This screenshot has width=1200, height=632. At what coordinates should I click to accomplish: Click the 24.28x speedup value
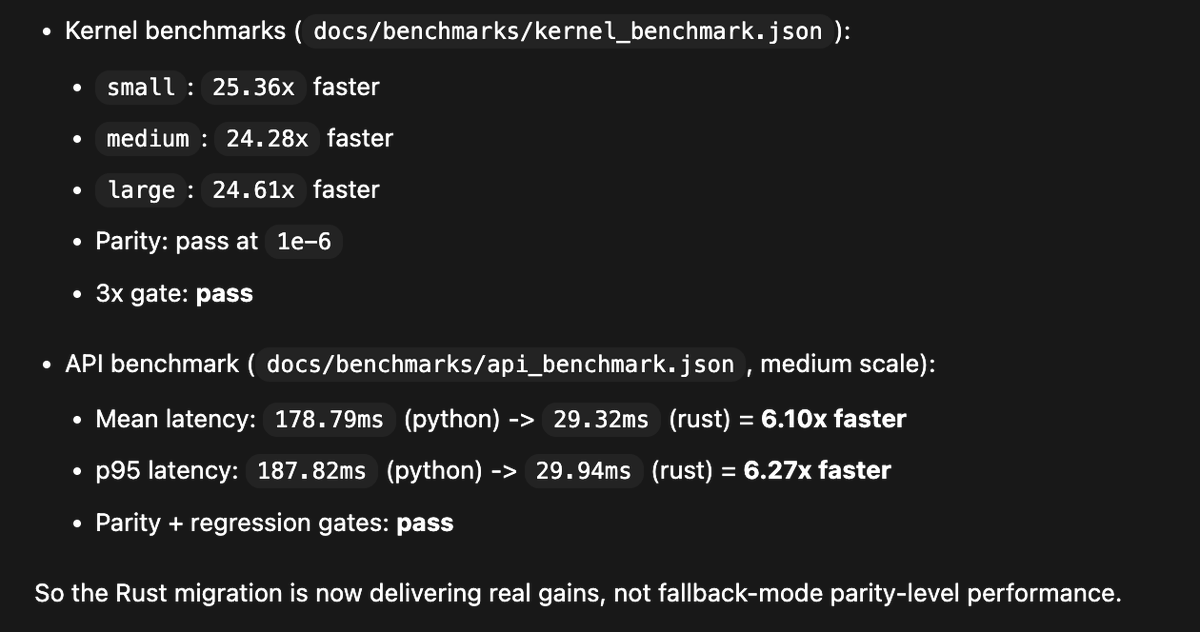click(x=267, y=138)
